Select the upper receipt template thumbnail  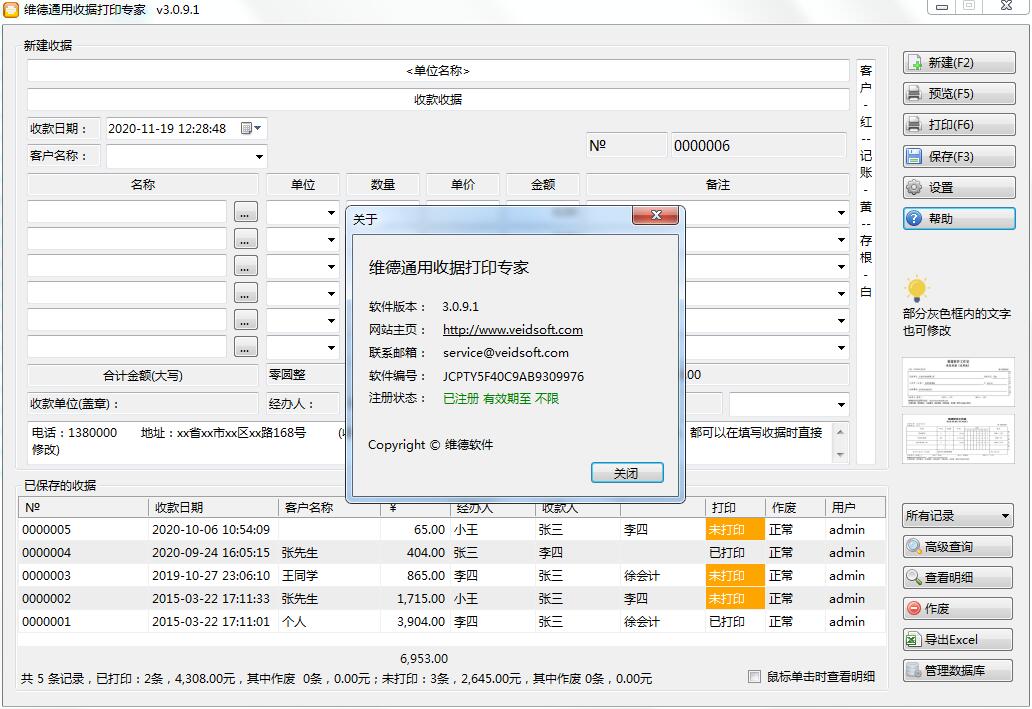958,382
